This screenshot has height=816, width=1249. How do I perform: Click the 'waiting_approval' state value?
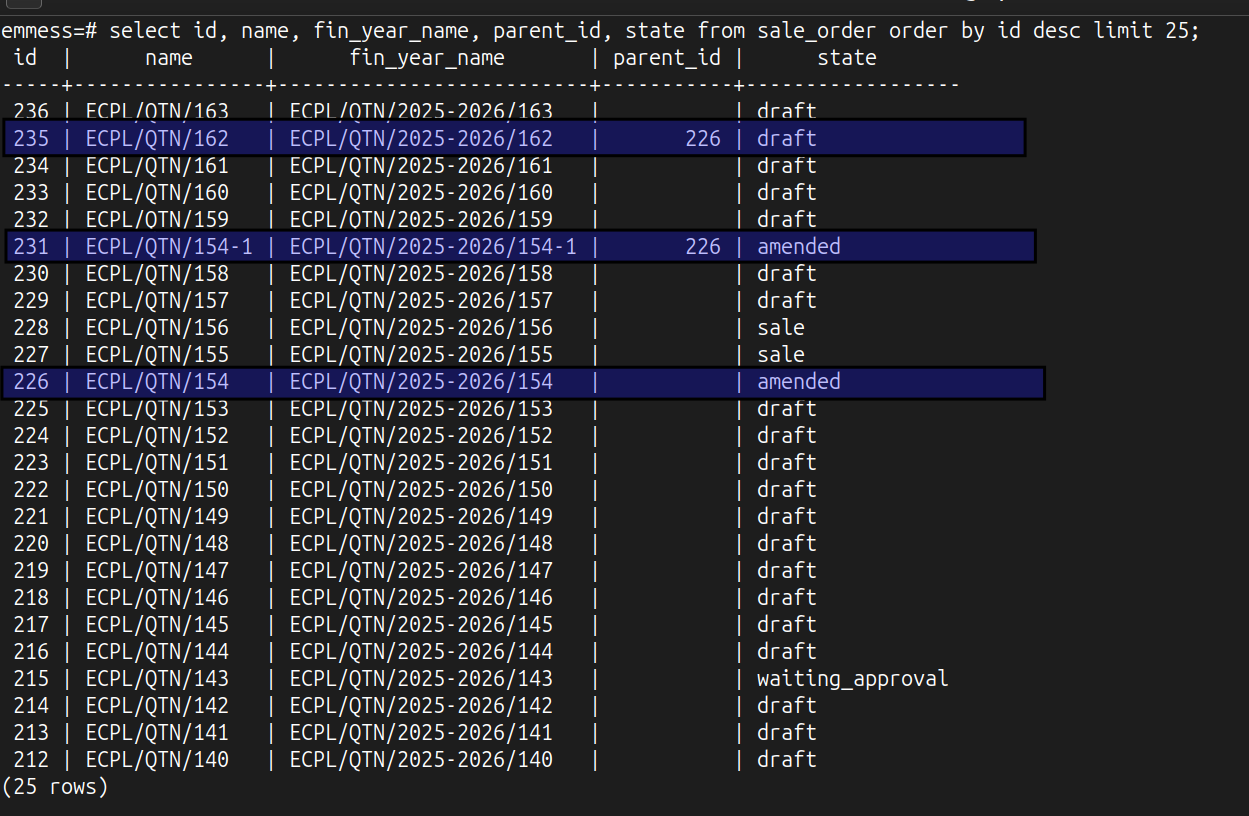coord(852,679)
